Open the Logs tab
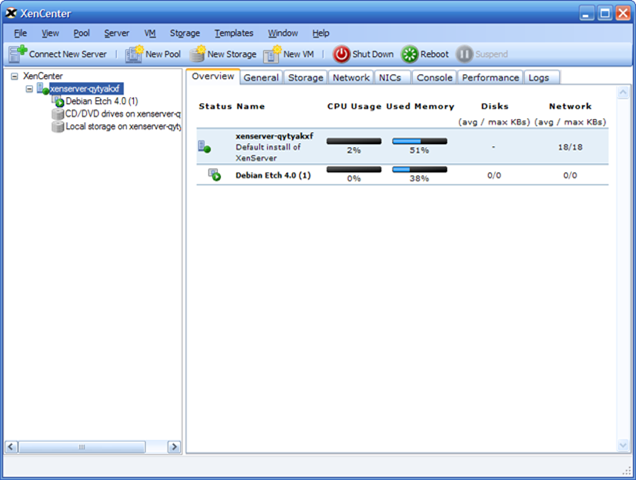 pyautogui.click(x=538, y=77)
